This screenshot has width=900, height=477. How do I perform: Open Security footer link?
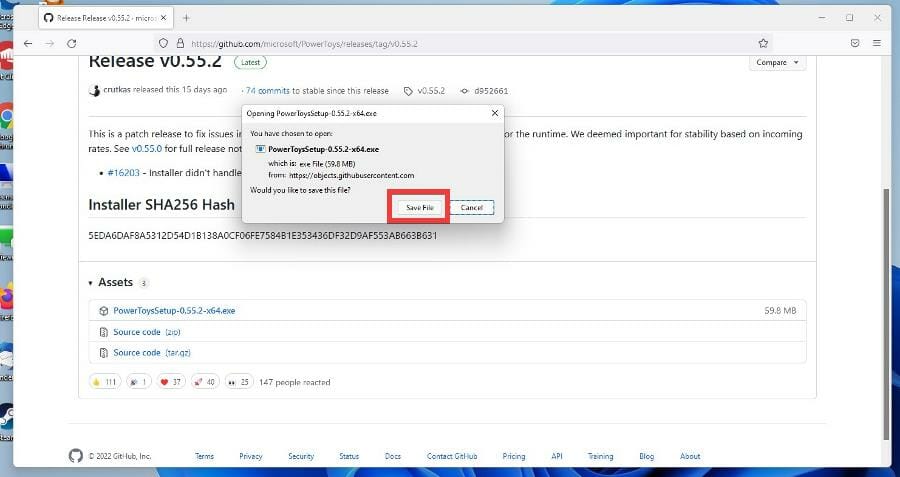301,456
